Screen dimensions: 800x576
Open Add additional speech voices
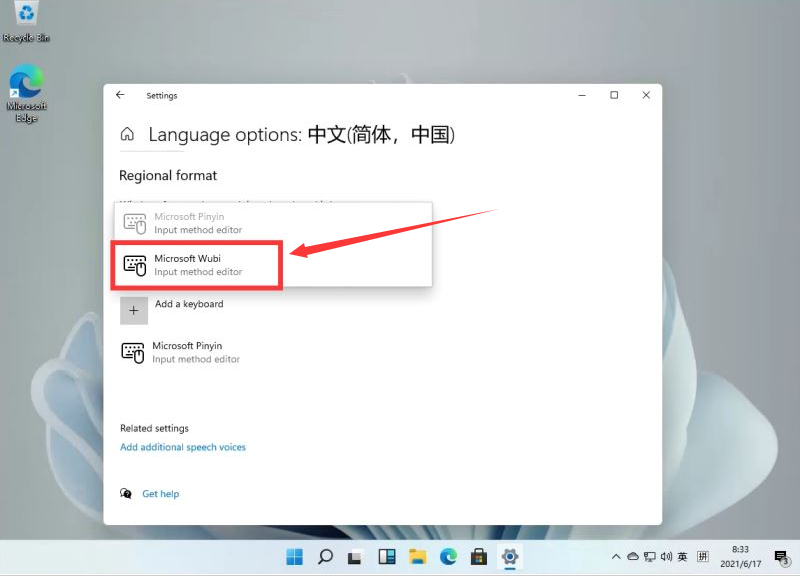tap(183, 447)
